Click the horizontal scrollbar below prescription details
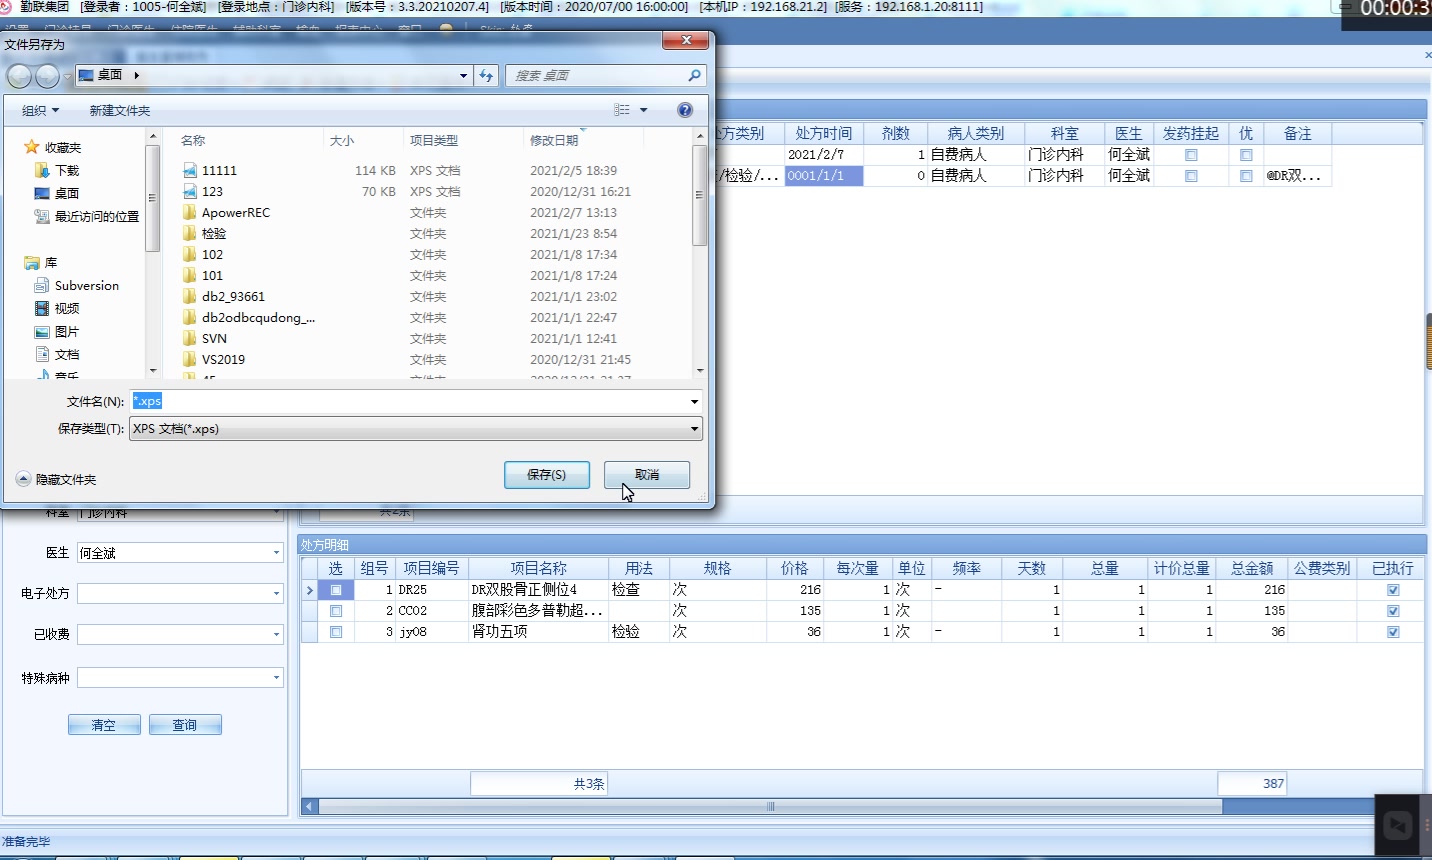Screen dimensions: 1432x860 tap(770, 806)
